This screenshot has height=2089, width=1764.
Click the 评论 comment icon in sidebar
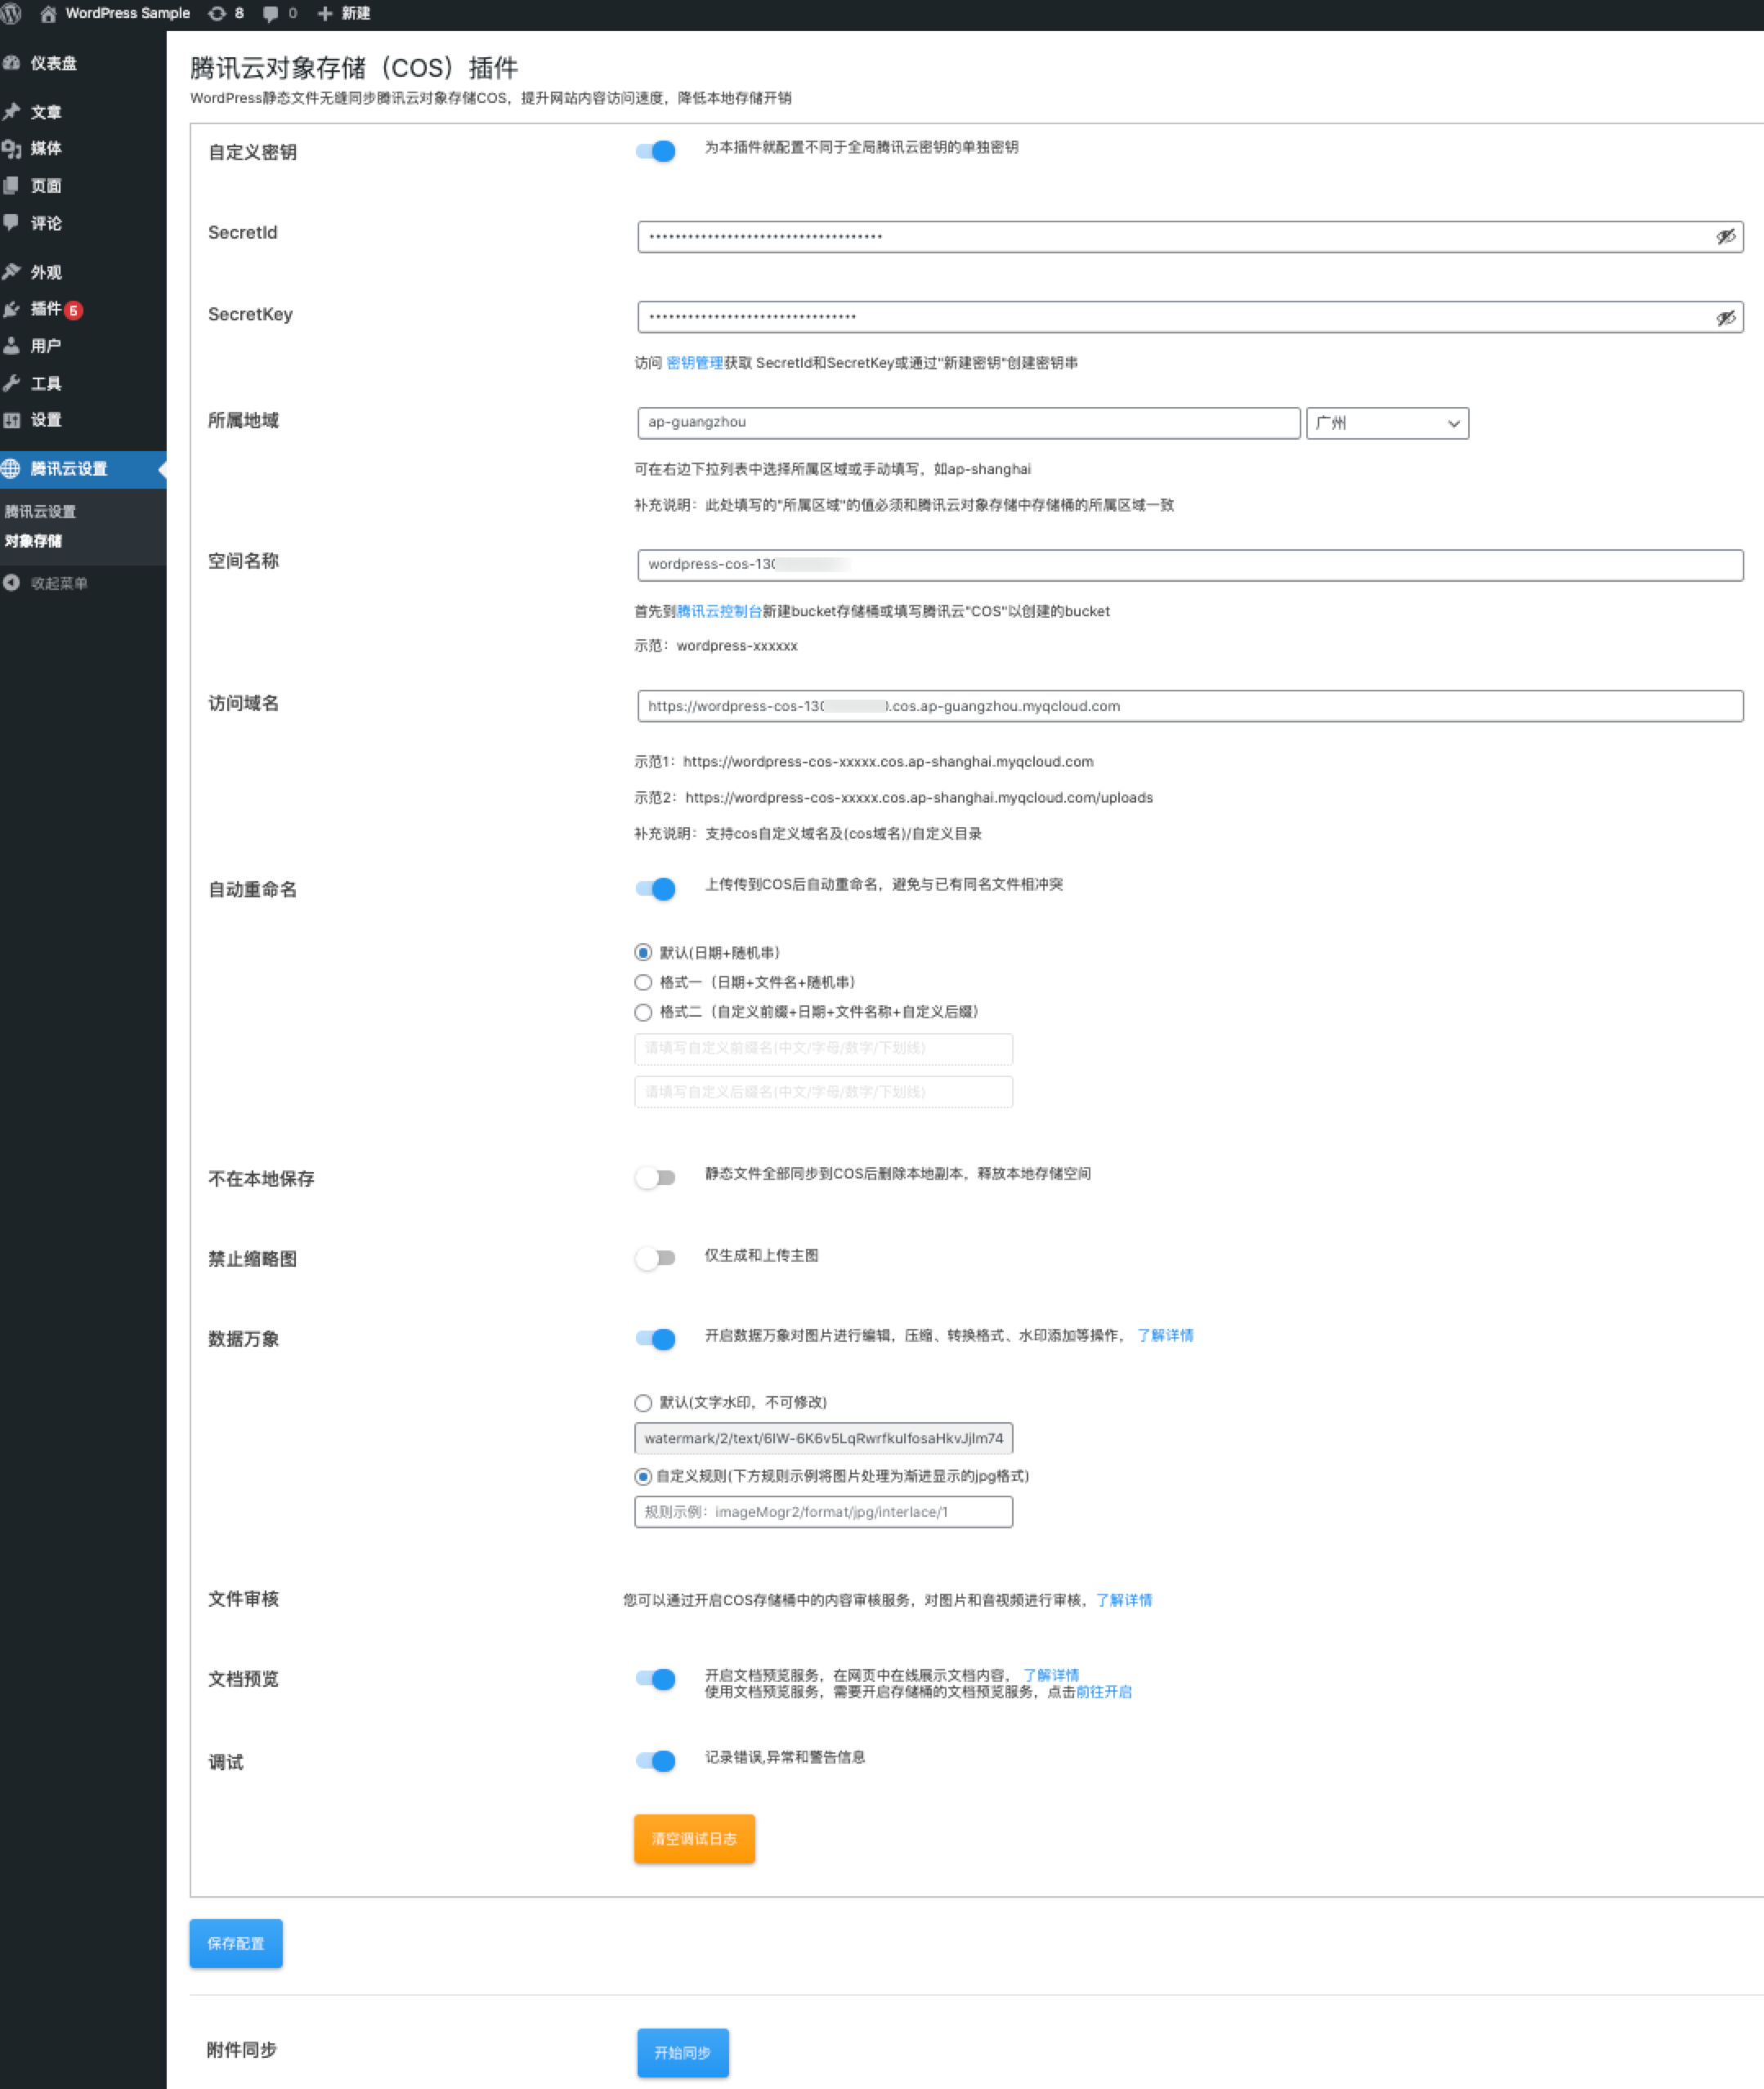[x=12, y=223]
